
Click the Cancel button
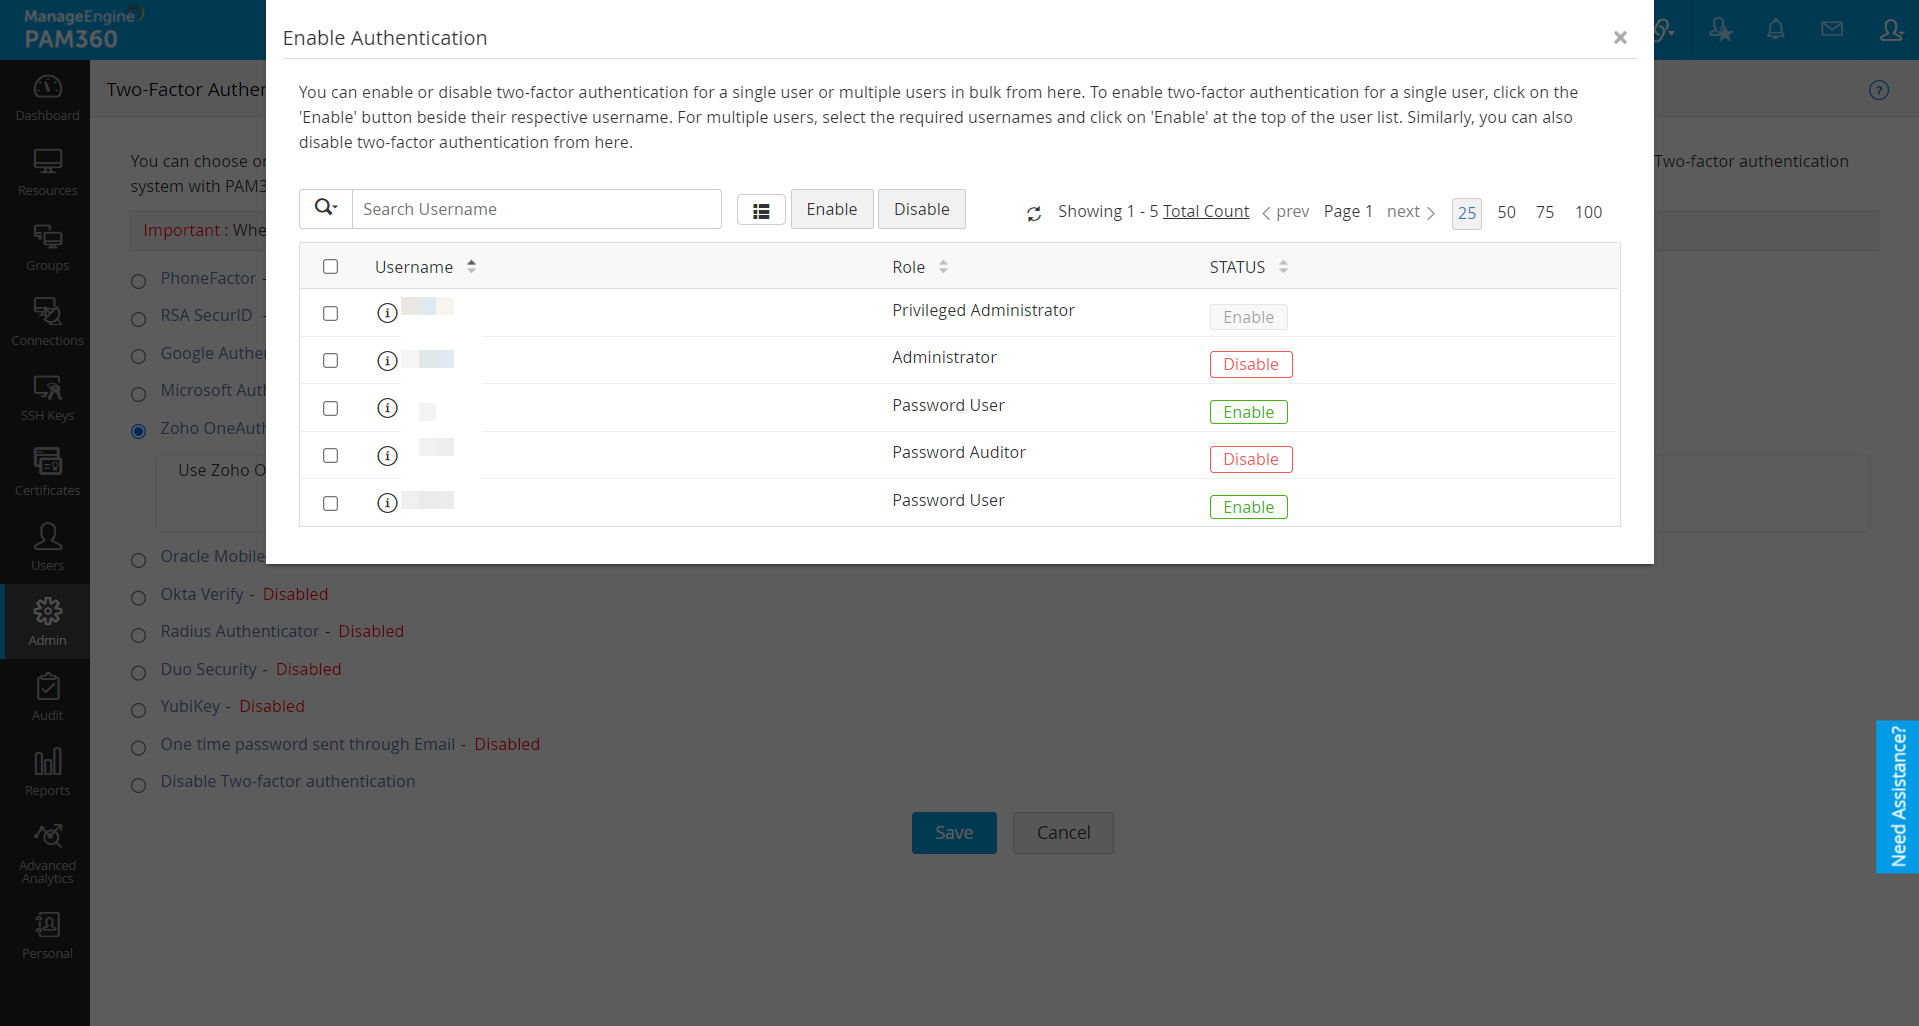[x=1063, y=833]
